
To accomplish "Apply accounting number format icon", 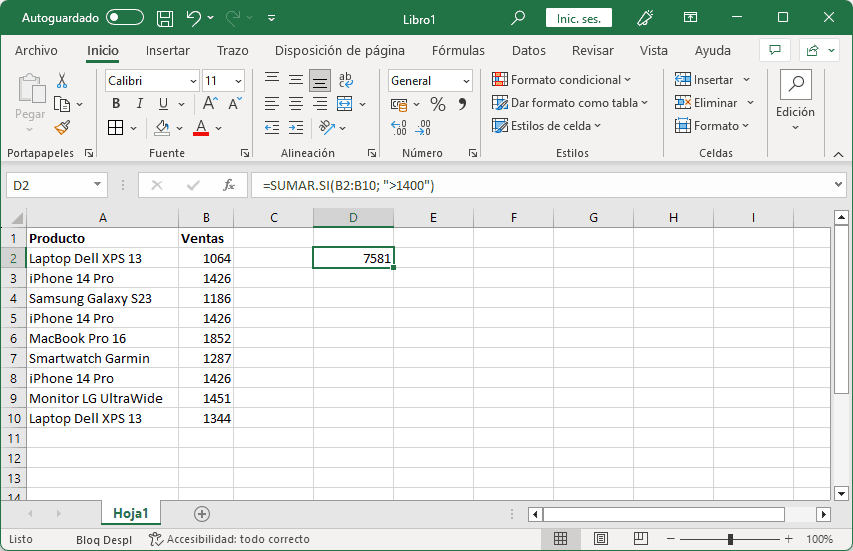I will pyautogui.click(x=399, y=104).
